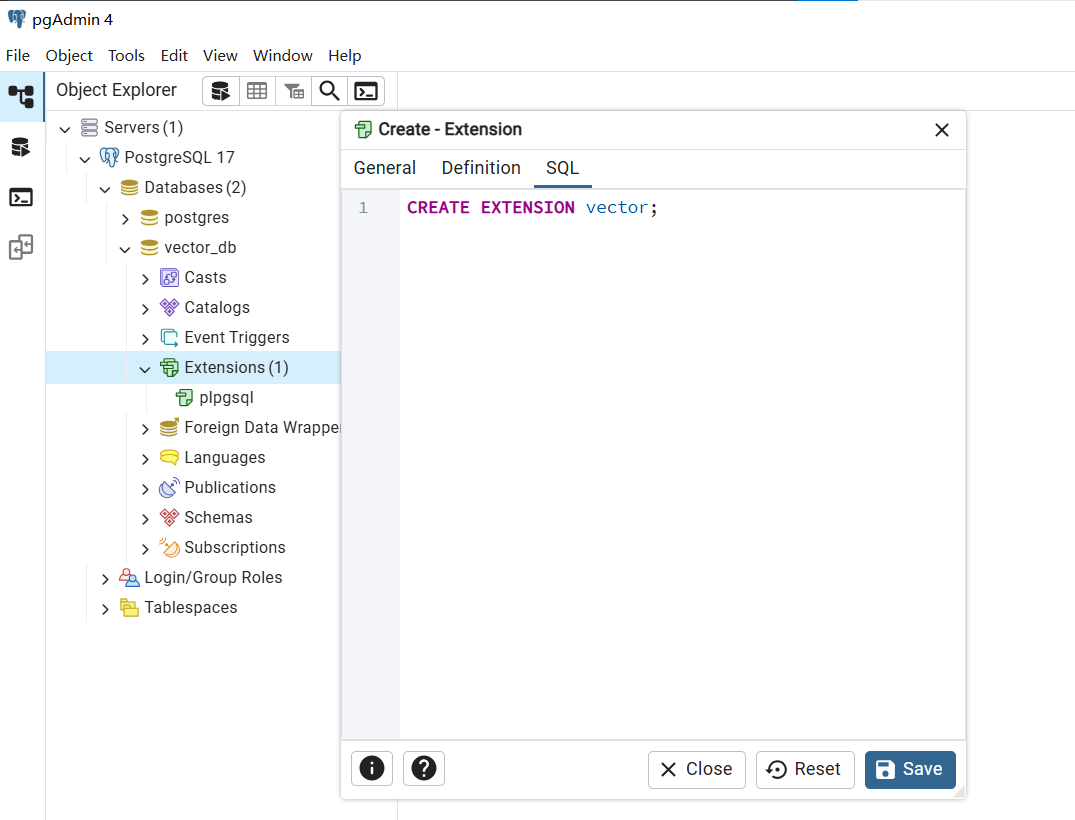This screenshot has width=1075, height=820.
Task: Collapse the PostgreSQL 17 node
Action: (85, 159)
